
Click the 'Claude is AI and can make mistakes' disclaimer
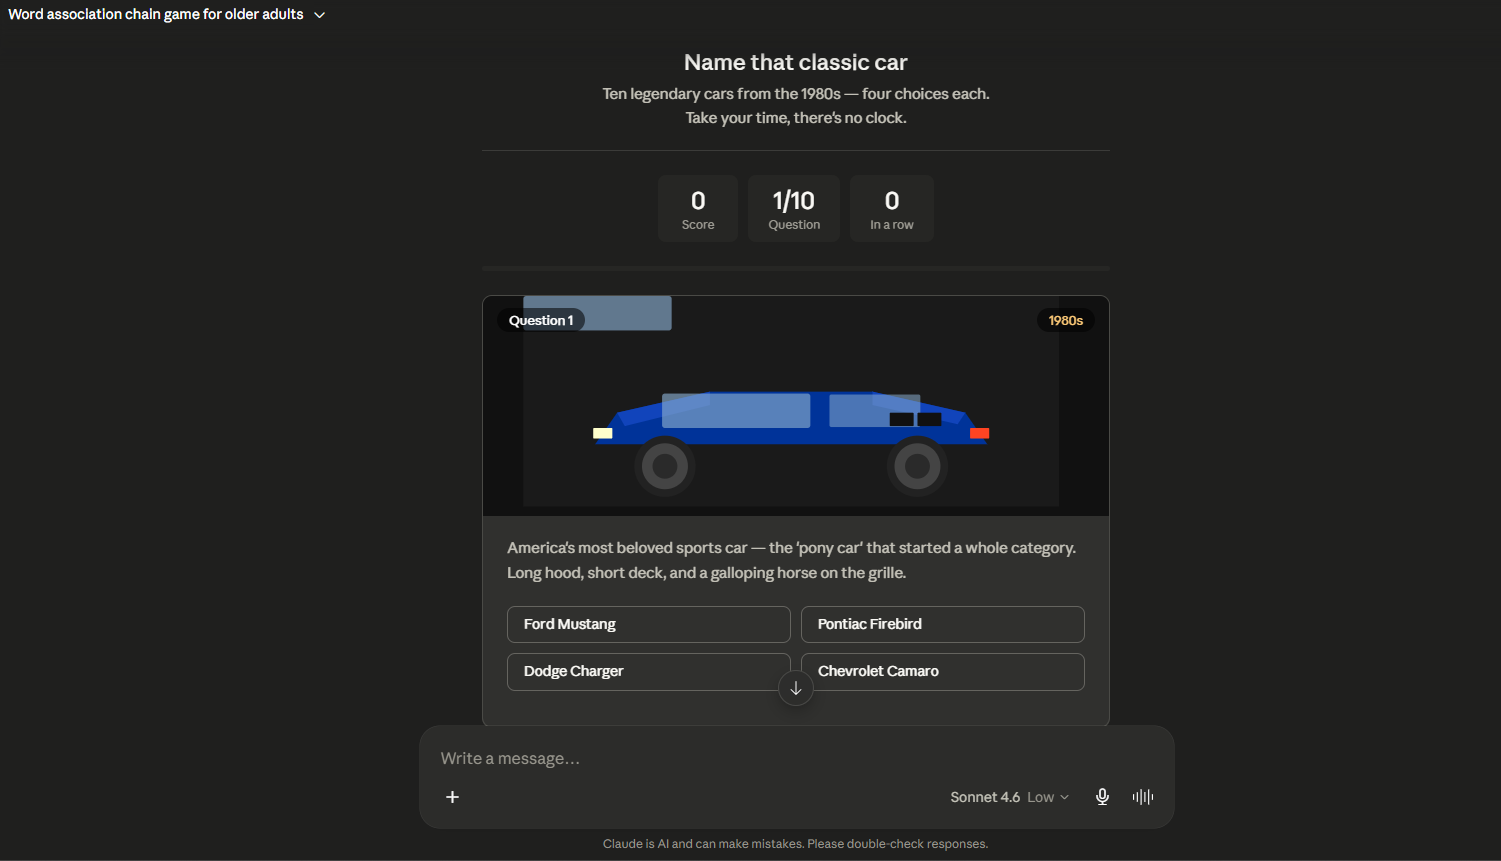(x=796, y=844)
